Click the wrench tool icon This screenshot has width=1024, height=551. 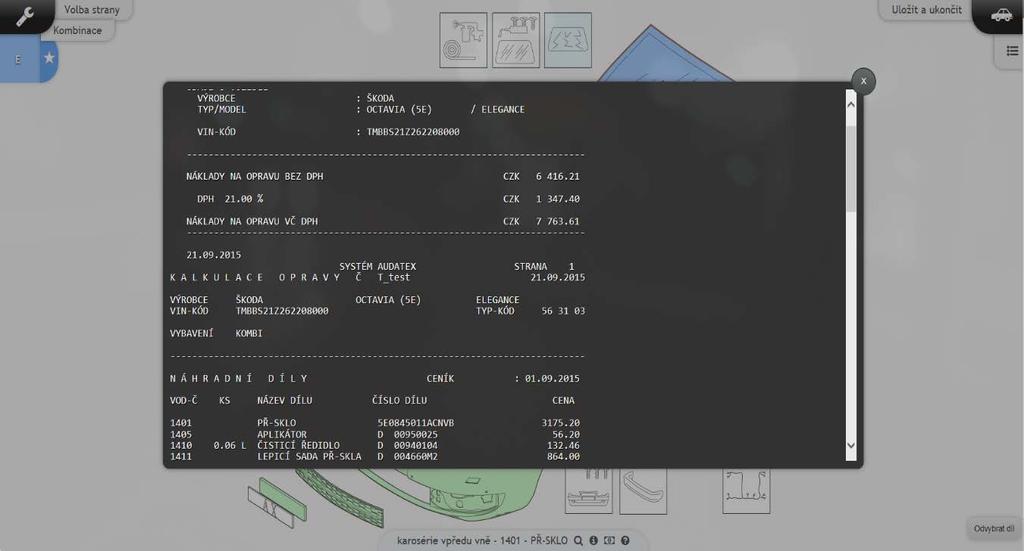pos(25,16)
